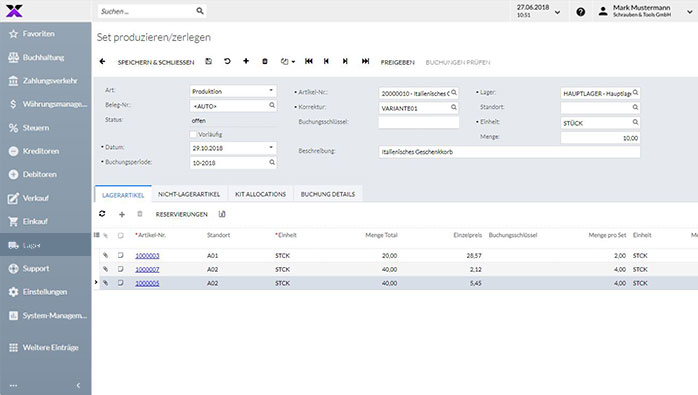698x395 pixels.
Task: Go to the next record
Action: coord(345,61)
